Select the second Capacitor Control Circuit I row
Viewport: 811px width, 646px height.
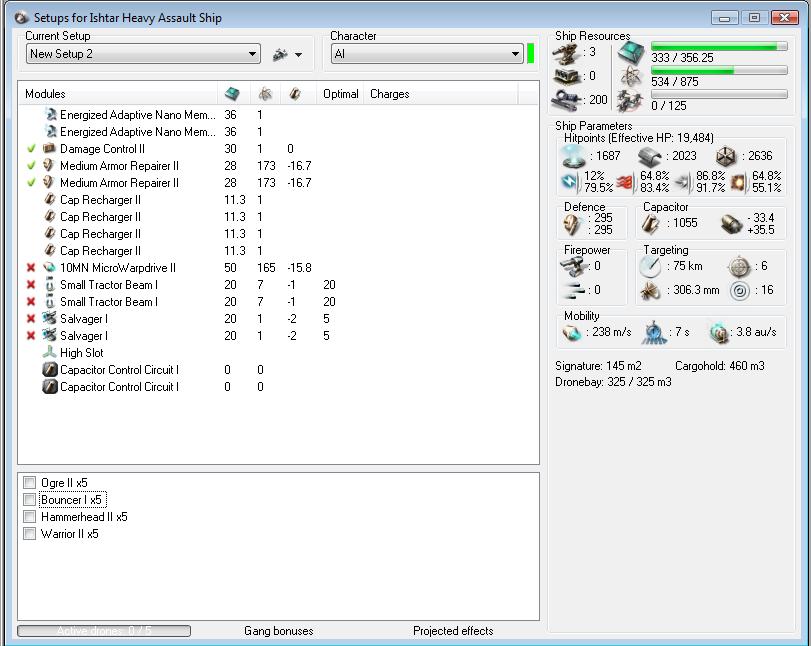click(x=279, y=387)
